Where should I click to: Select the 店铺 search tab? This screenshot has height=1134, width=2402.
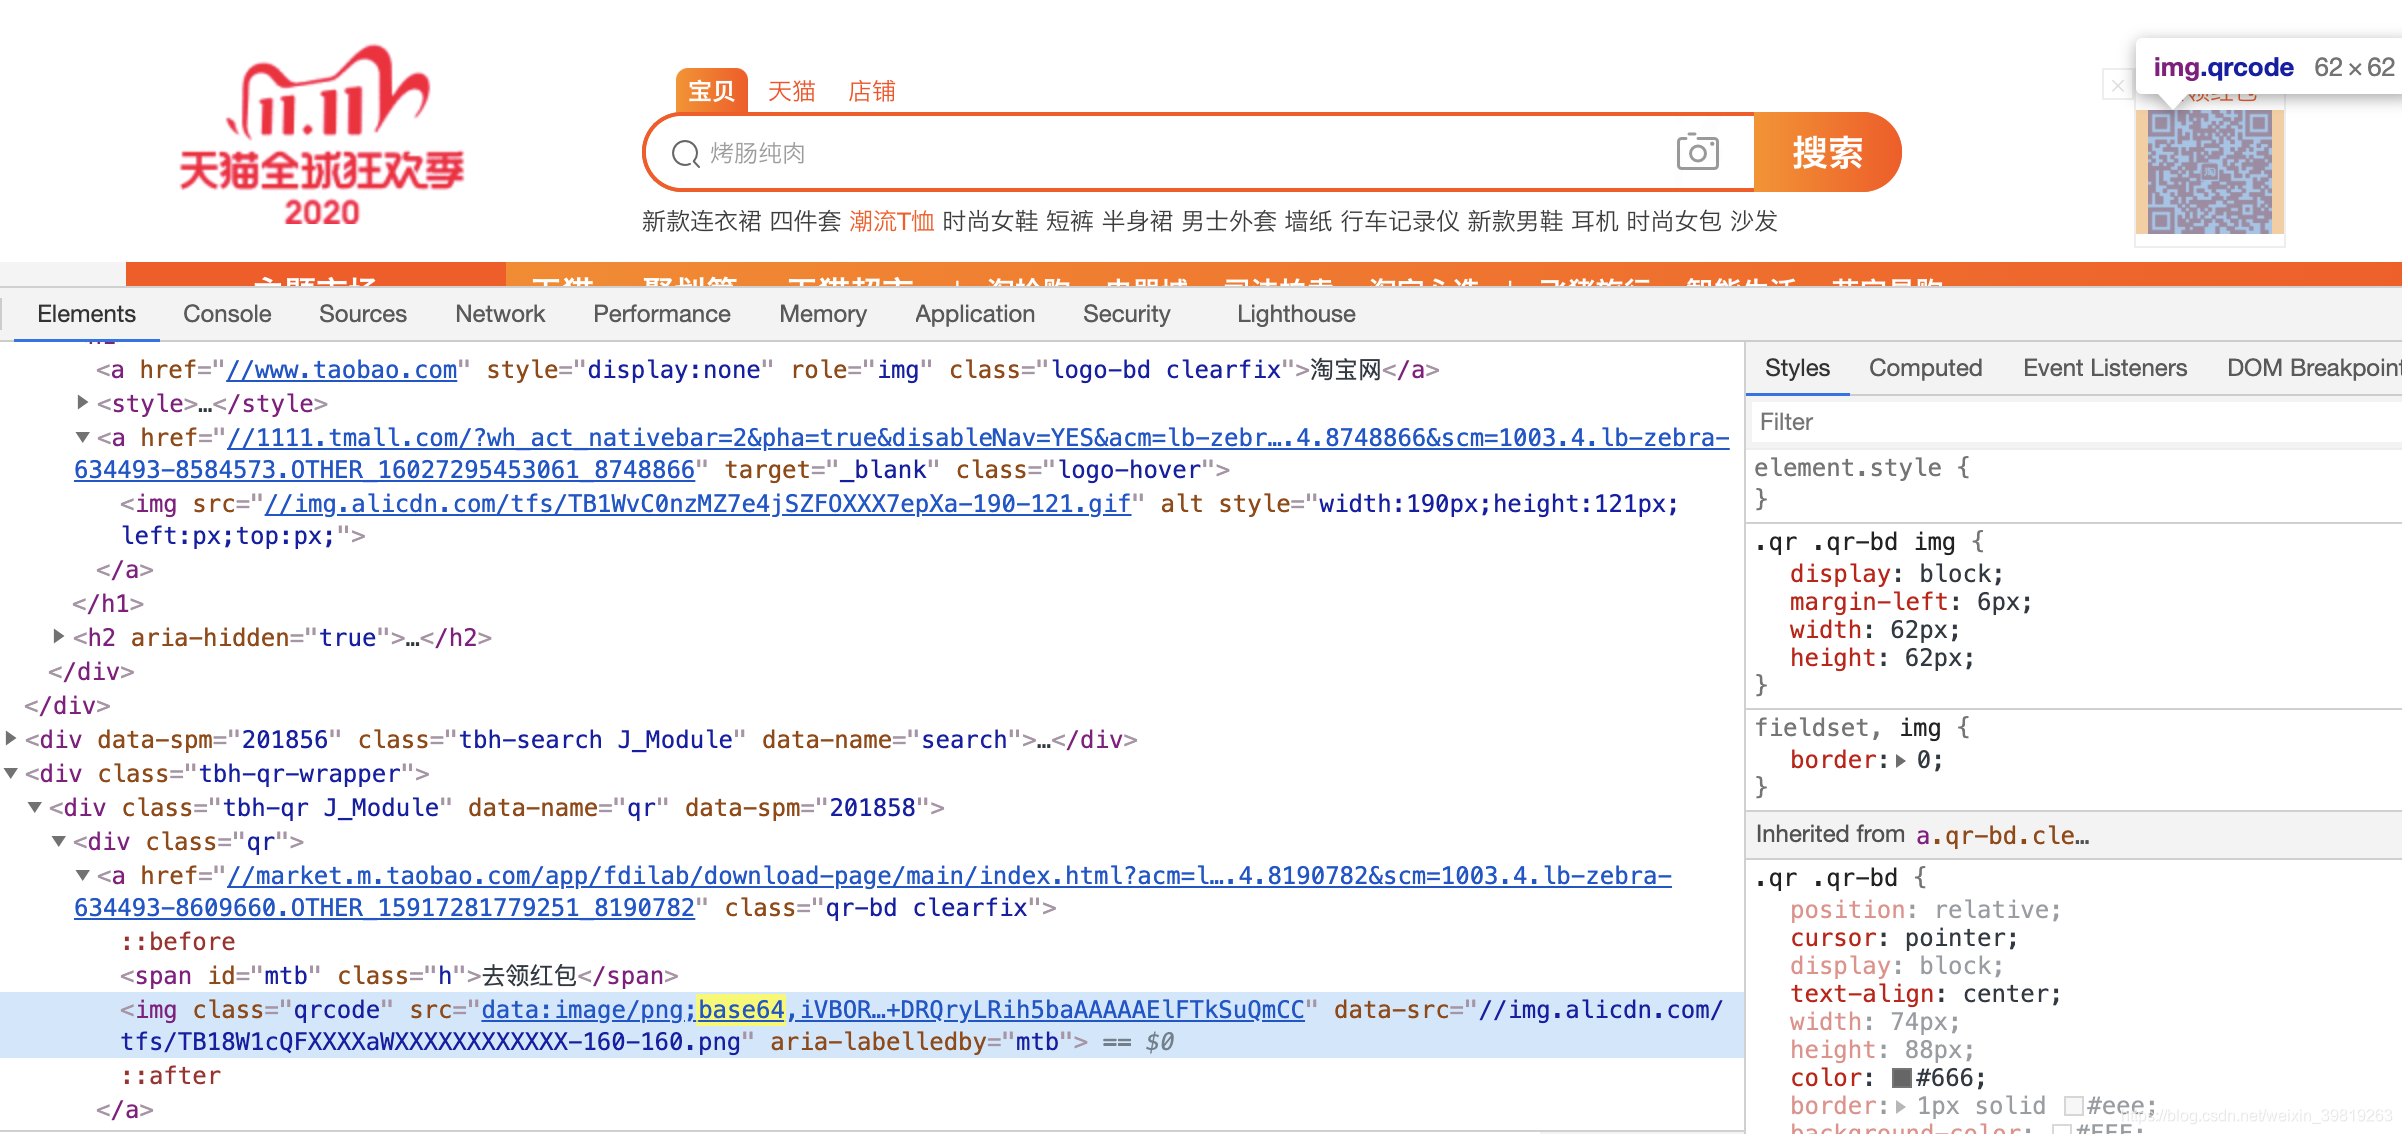pos(871,91)
